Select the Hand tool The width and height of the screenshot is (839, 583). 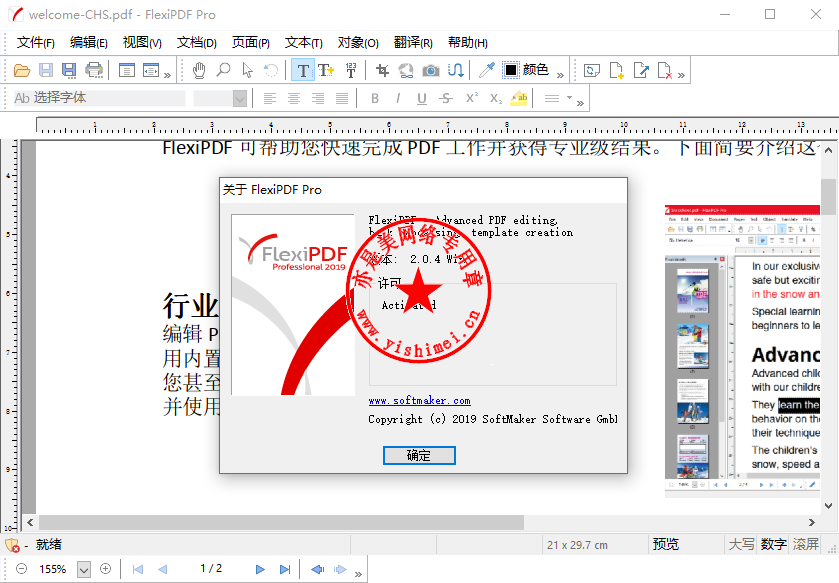pyautogui.click(x=199, y=70)
